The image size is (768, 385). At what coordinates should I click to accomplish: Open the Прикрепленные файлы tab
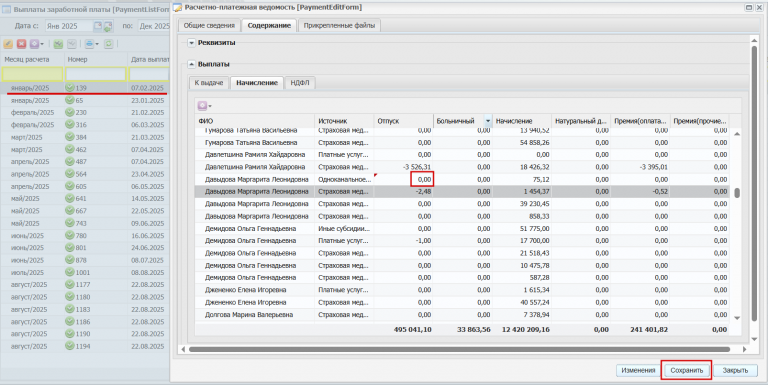click(339, 25)
